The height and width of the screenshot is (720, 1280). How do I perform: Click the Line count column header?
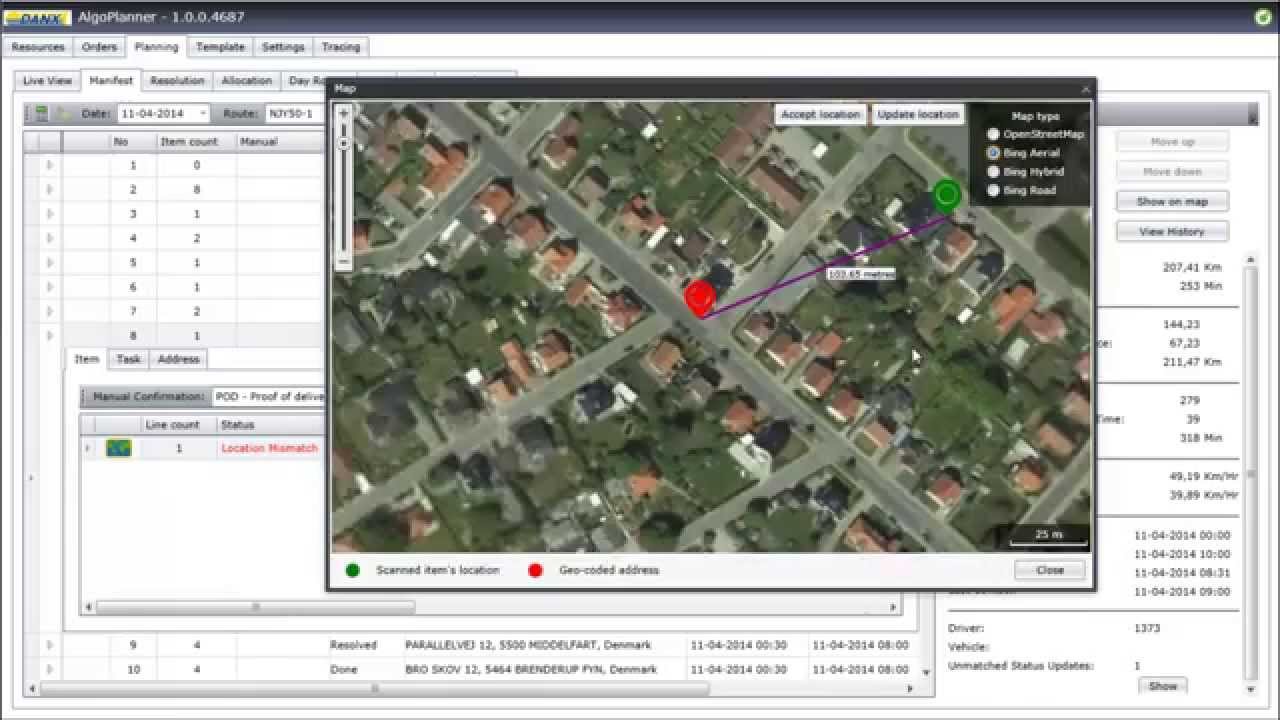tap(173, 425)
